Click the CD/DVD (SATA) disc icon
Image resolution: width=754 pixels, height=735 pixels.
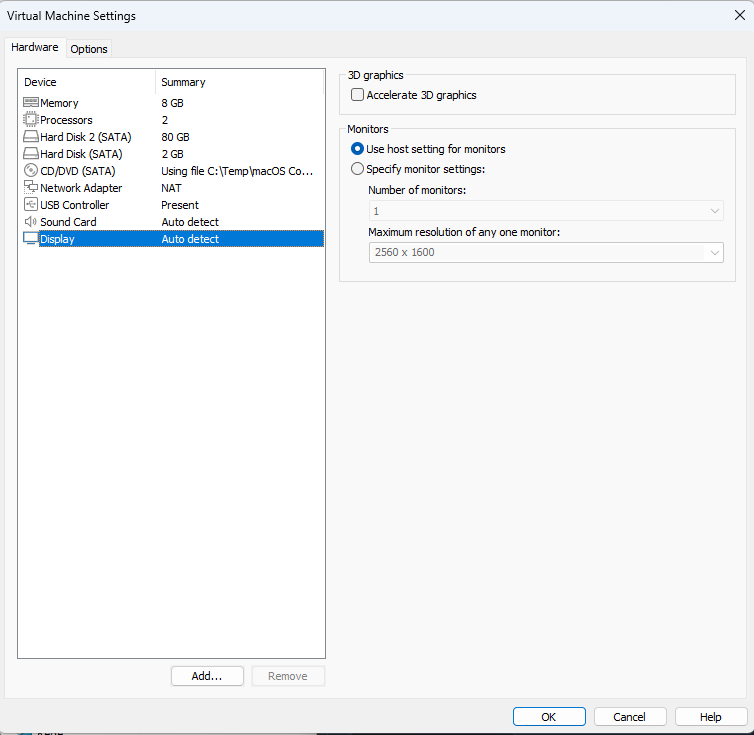pos(30,171)
